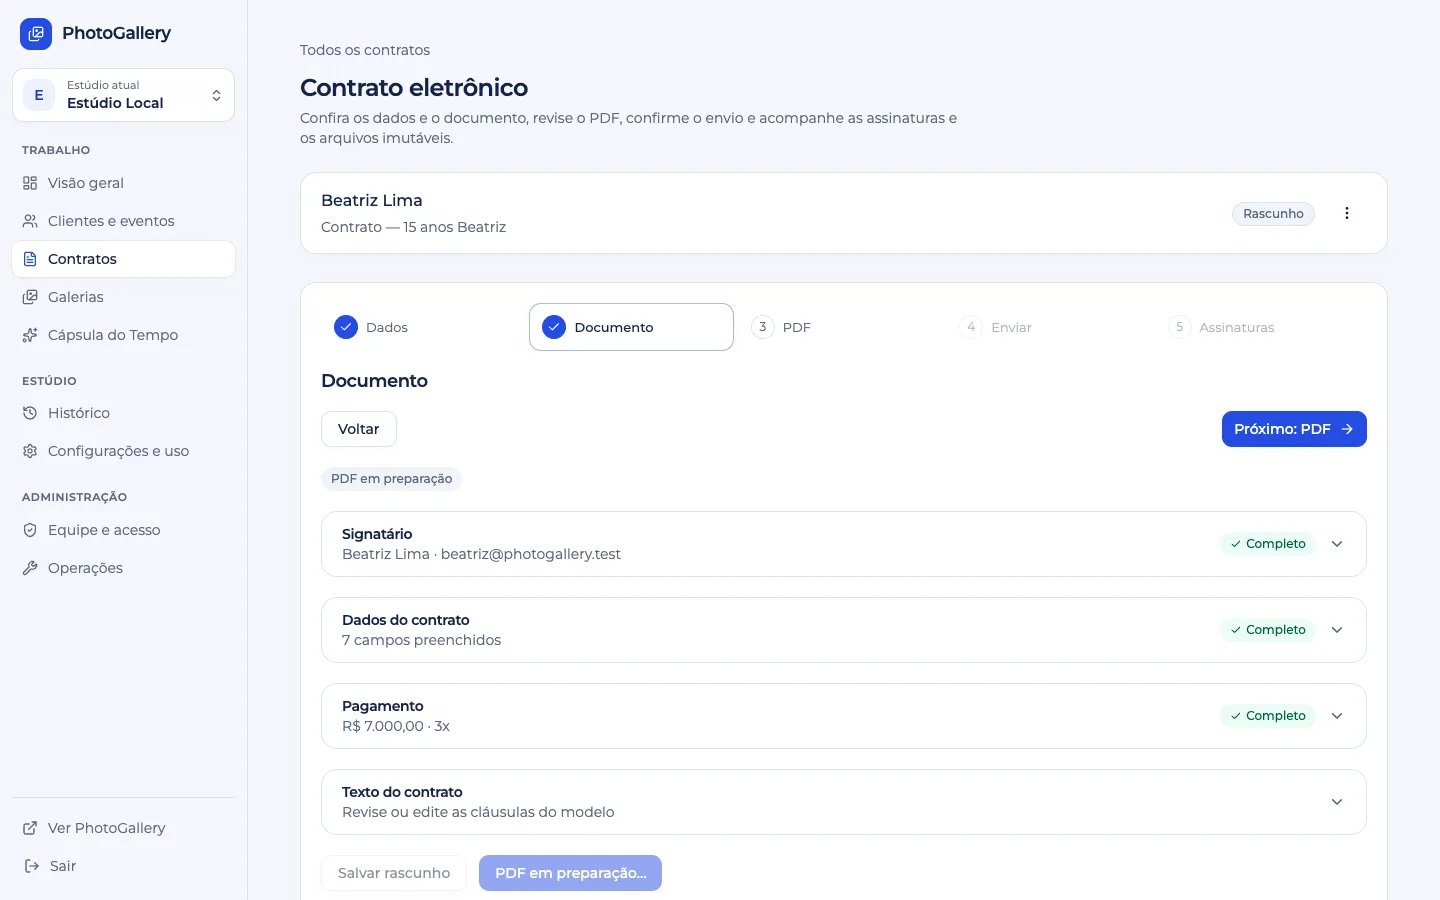Click Salvar rascunho button
The image size is (1440, 900).
click(x=394, y=873)
